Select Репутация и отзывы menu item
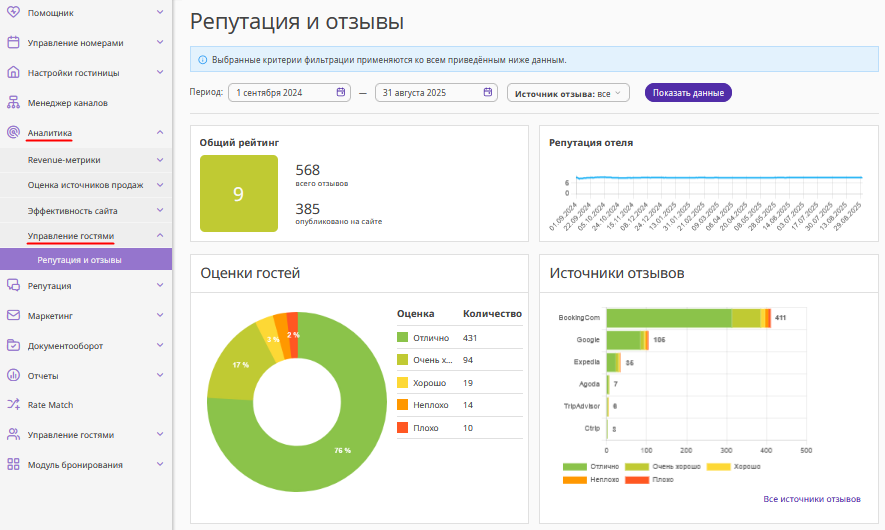This screenshot has height=530, width=885. click(80, 260)
